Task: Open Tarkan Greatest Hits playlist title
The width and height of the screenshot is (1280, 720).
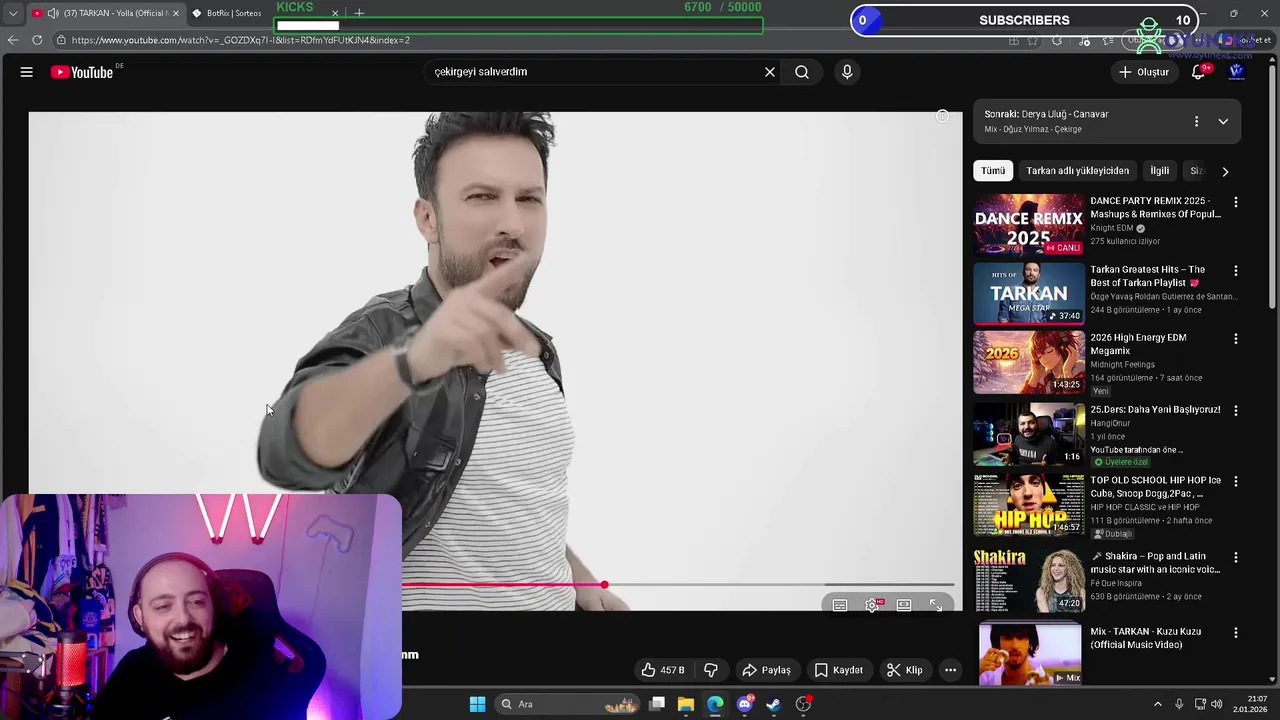Action: coord(1147,276)
